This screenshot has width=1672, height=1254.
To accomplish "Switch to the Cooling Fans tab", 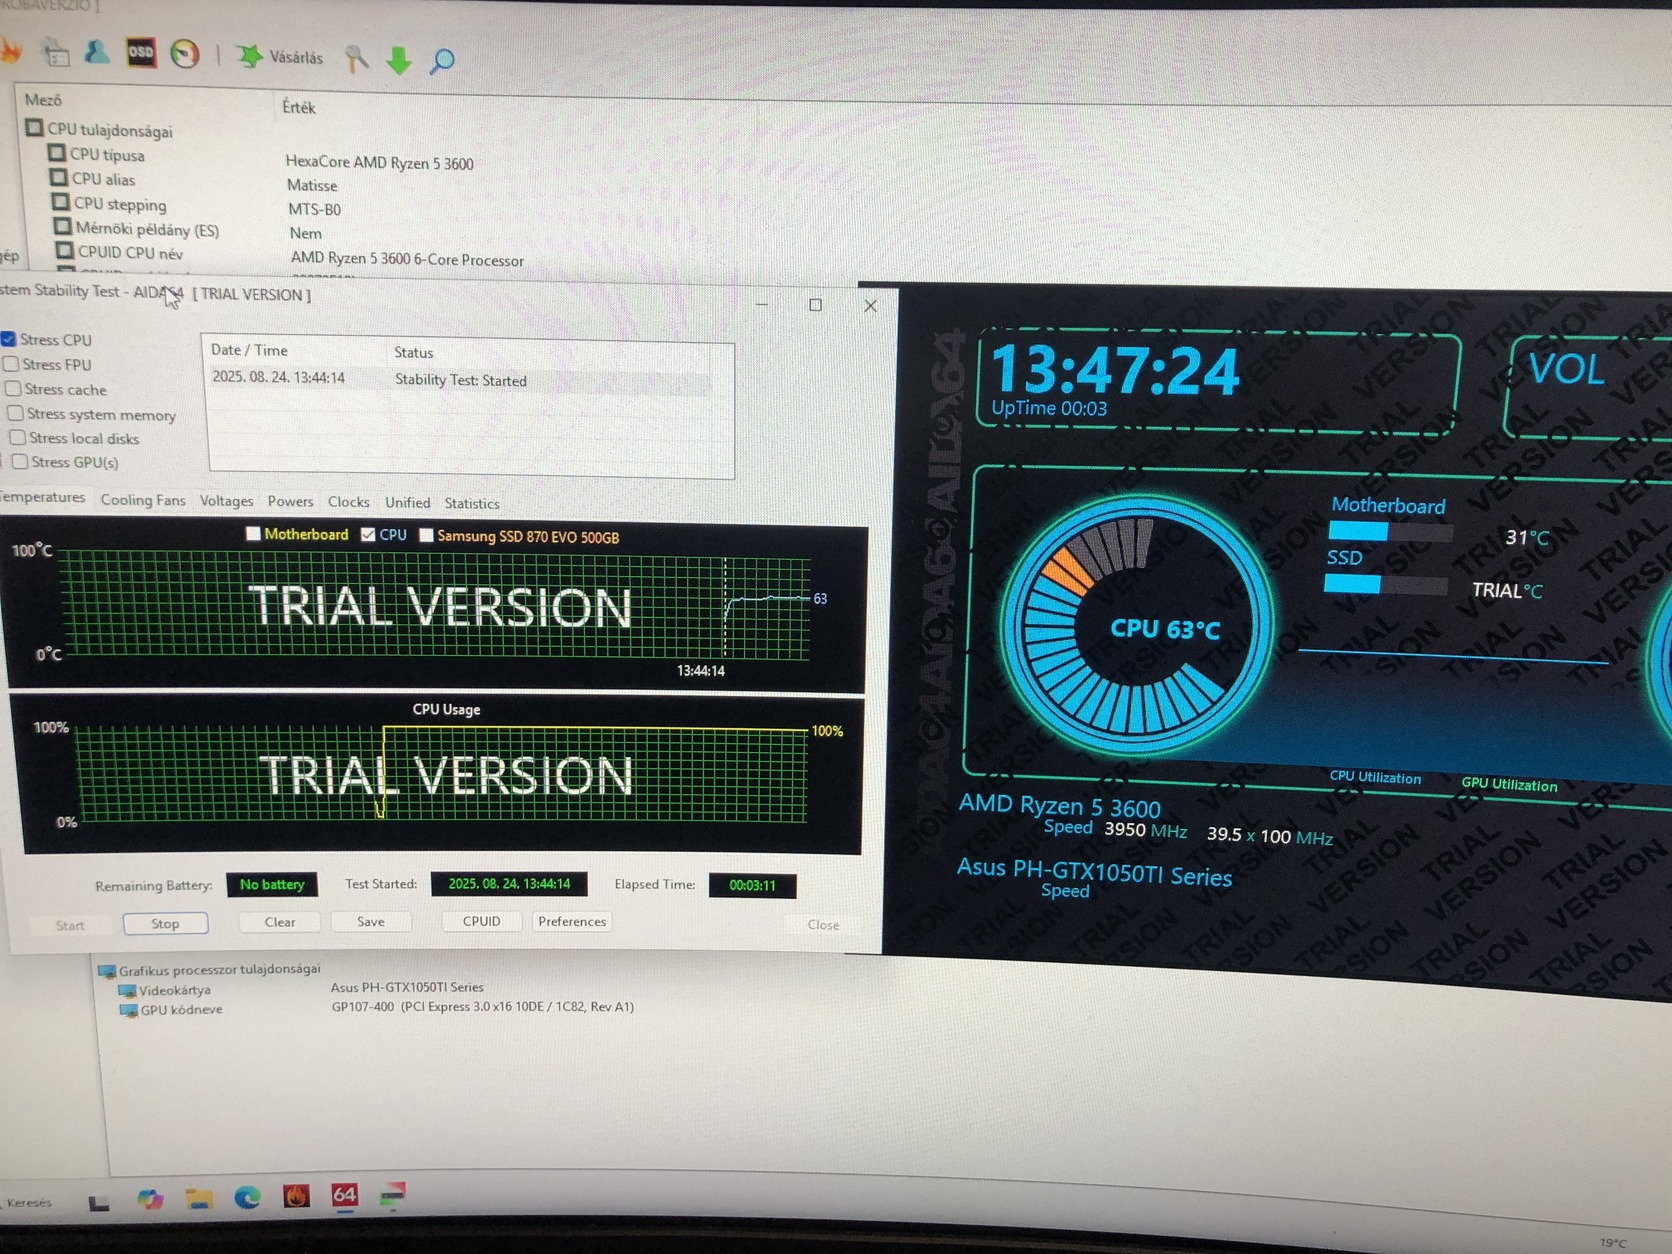I will [x=143, y=500].
